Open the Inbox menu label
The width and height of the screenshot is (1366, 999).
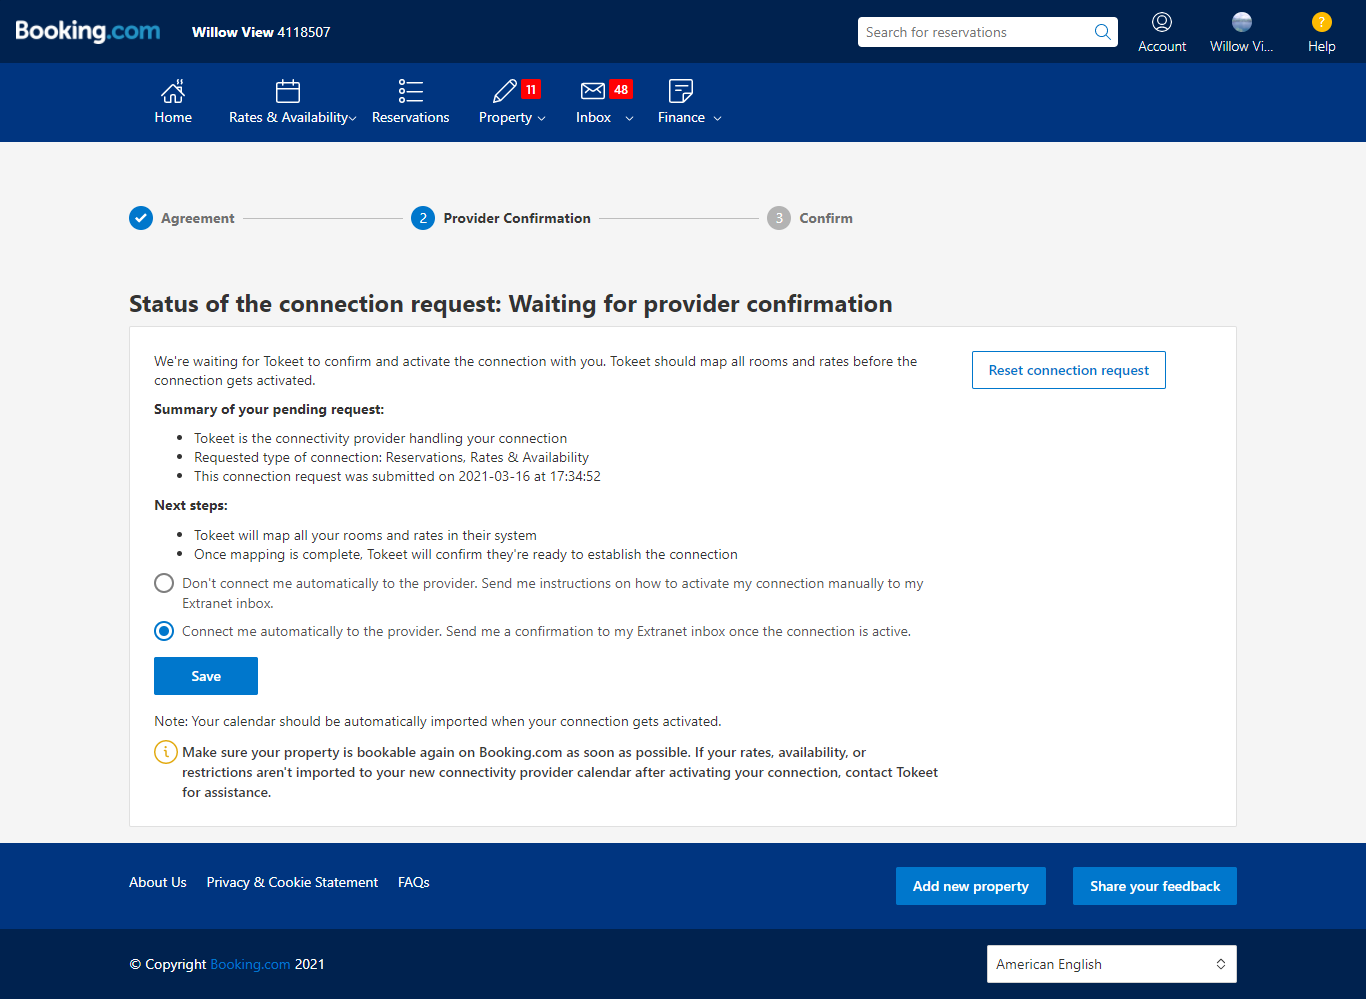[x=593, y=117]
